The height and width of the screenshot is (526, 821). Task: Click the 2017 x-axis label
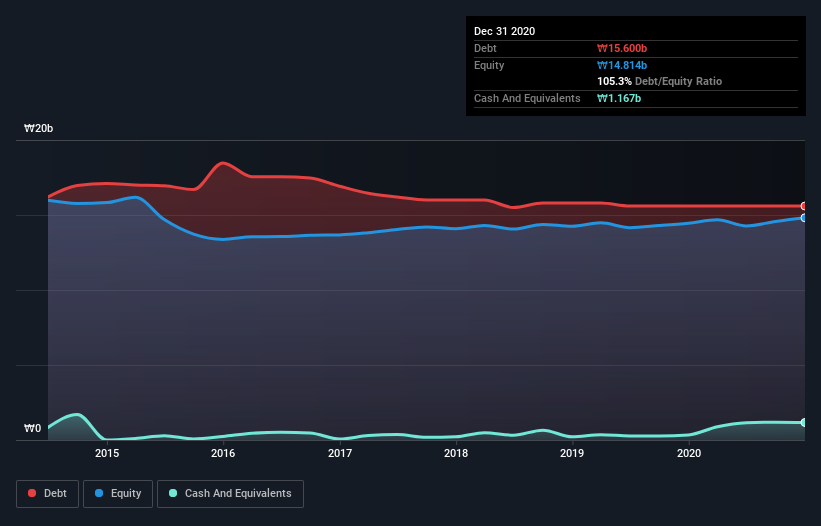340,453
